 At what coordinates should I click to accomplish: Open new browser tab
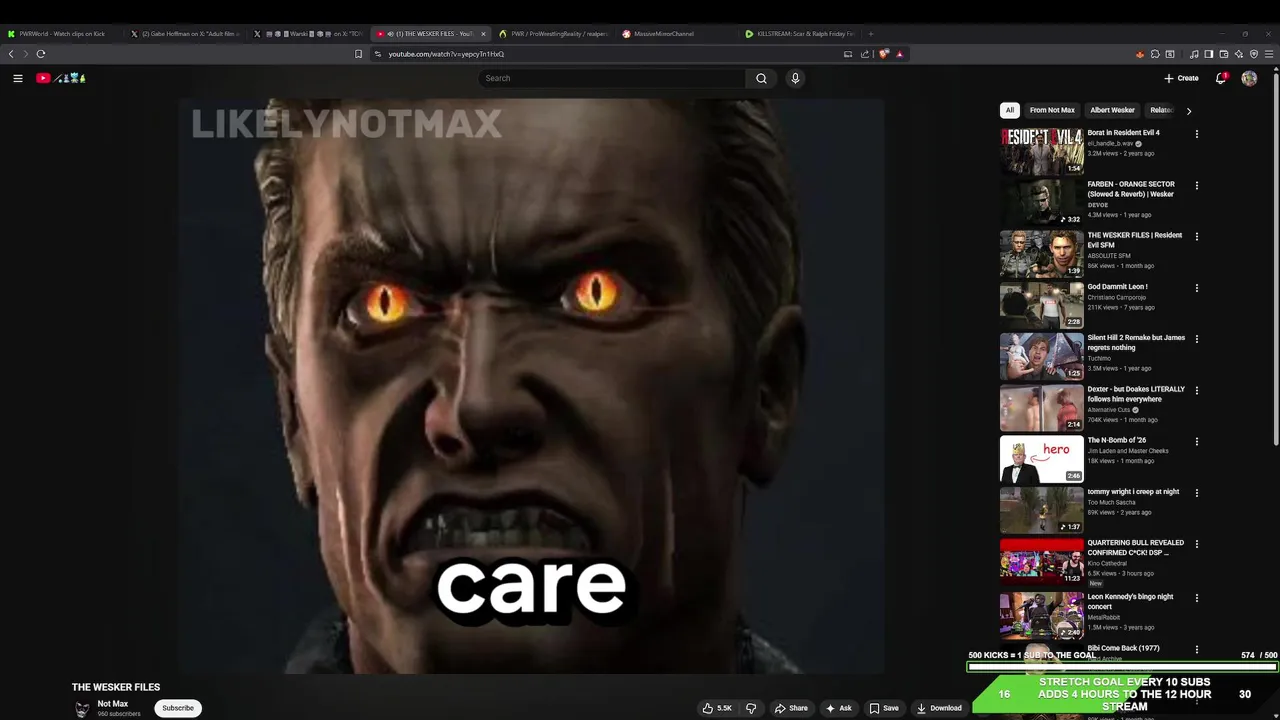click(x=871, y=34)
